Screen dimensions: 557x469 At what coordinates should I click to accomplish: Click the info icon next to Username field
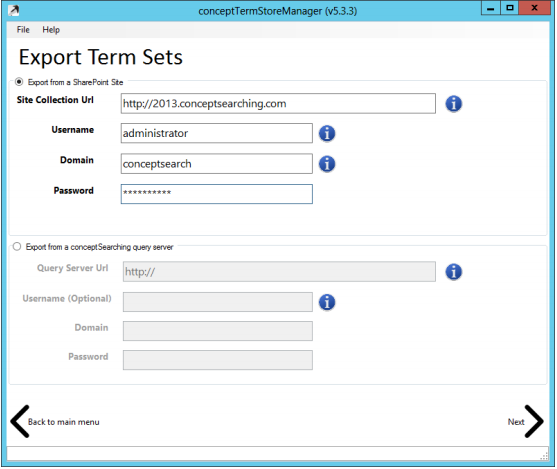point(327,134)
